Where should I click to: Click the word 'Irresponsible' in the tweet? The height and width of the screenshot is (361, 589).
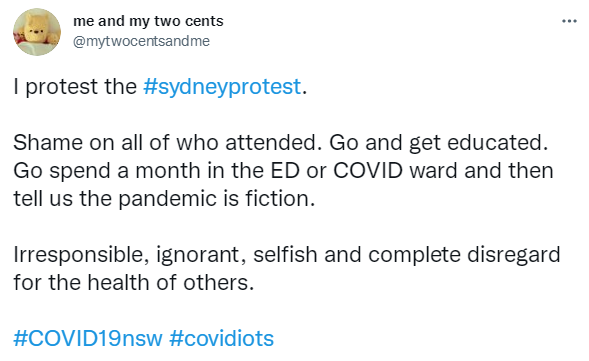click(78, 255)
